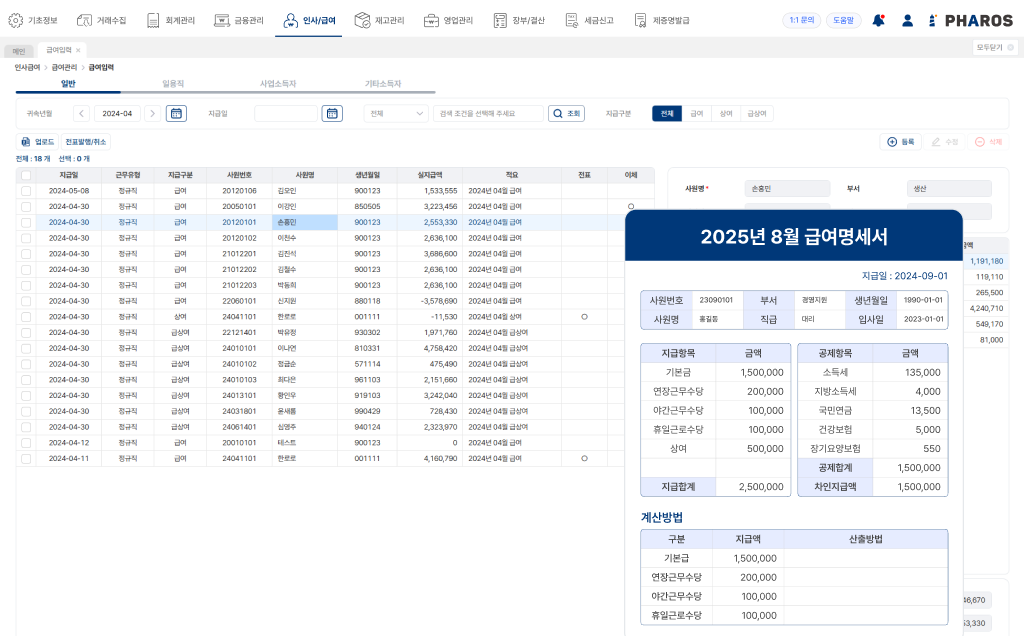This screenshot has height=636, width=1024.
Task: Open calendar picker for 지급일 field
Action: (x=332, y=114)
